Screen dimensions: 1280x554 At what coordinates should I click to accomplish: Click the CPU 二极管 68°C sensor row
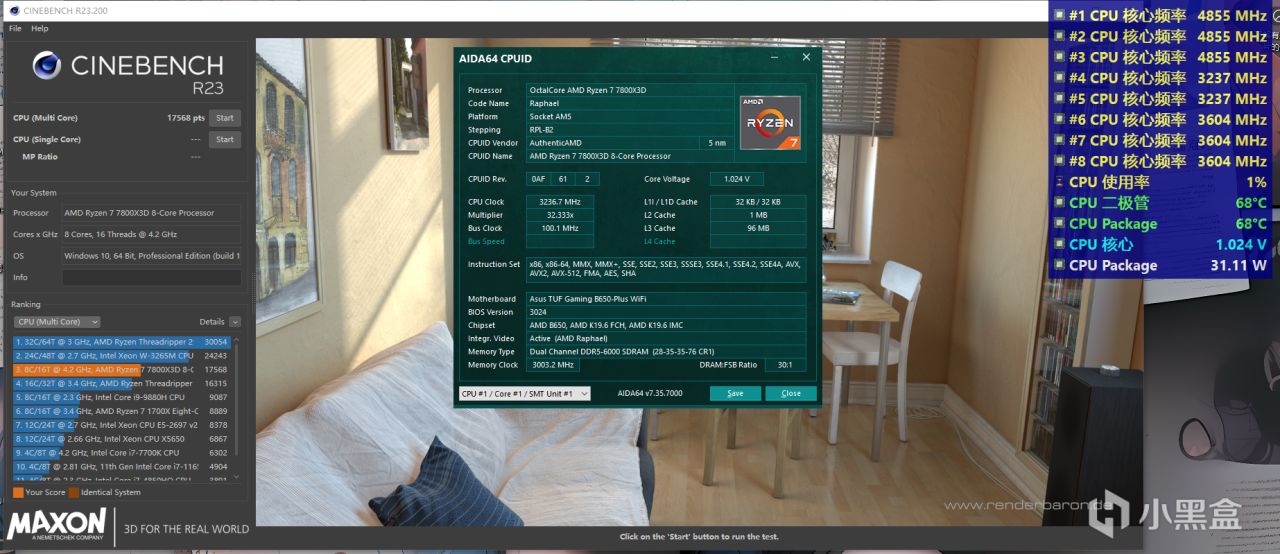coord(1161,203)
